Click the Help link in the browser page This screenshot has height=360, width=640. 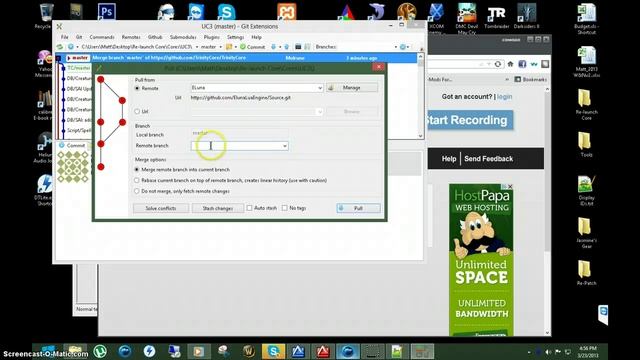449,159
